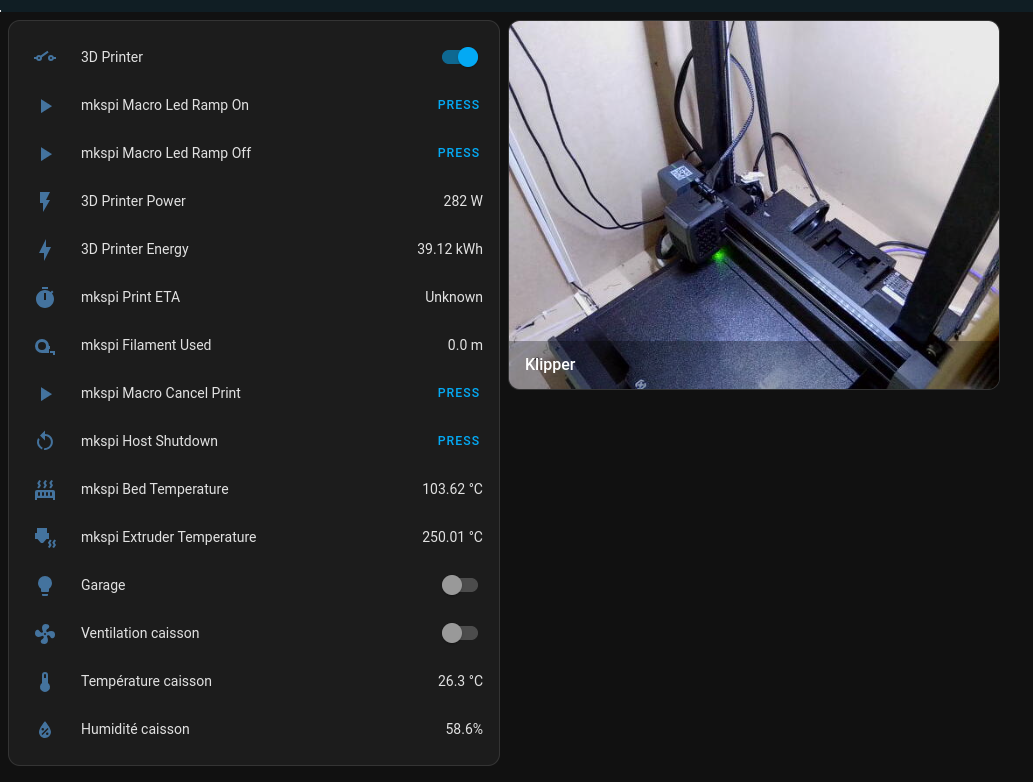Click the 3D Printer Energy lightning icon
This screenshot has width=1033, height=782.
pos(45,250)
